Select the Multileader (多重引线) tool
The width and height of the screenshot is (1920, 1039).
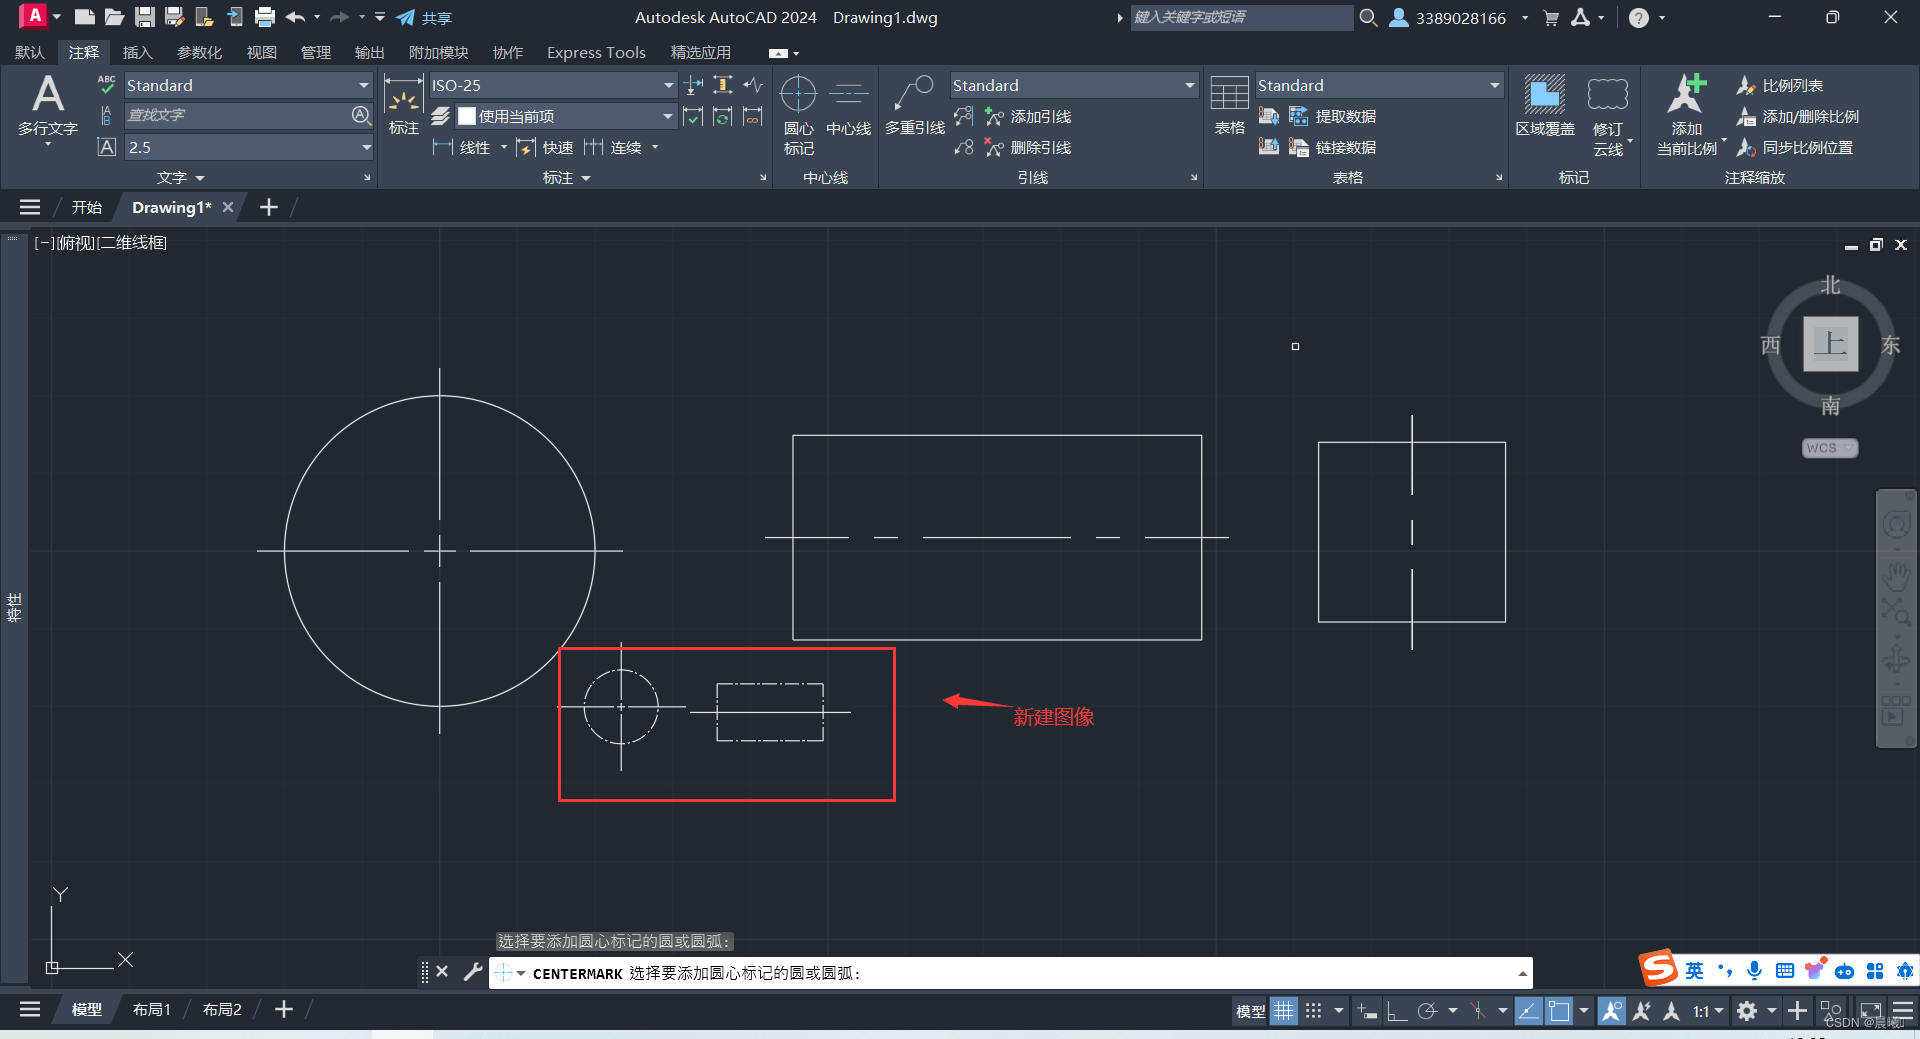pos(912,110)
